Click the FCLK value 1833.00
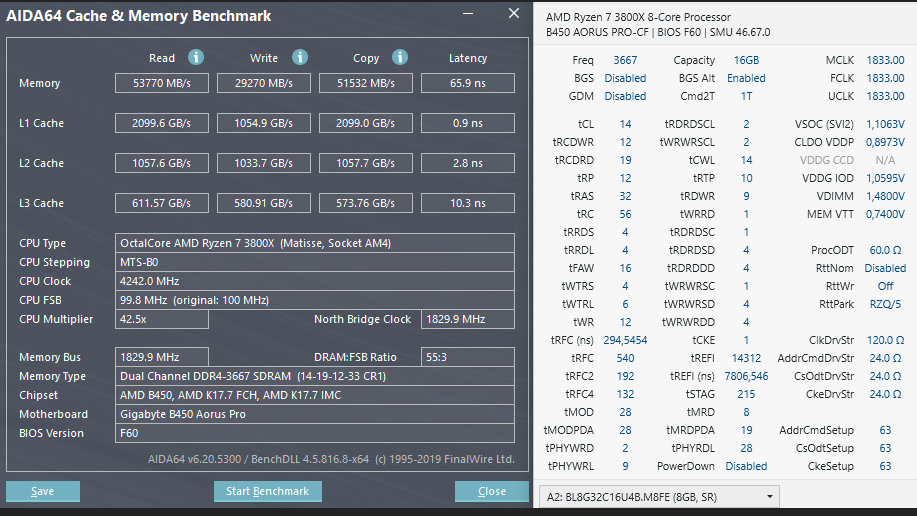The image size is (917, 516). tap(885, 78)
